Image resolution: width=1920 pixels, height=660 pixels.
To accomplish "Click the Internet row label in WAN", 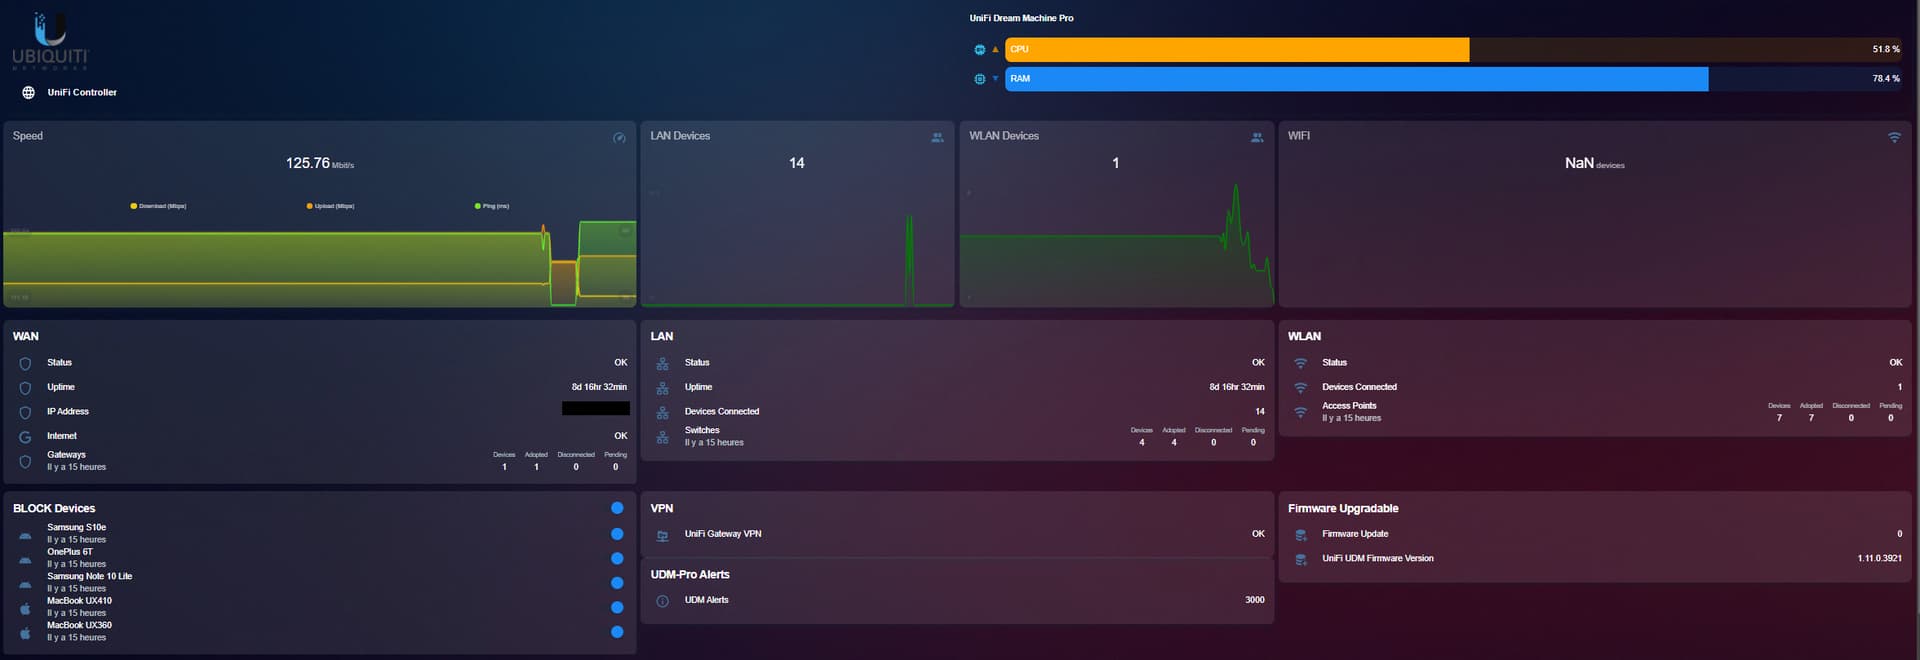I will (x=62, y=436).
